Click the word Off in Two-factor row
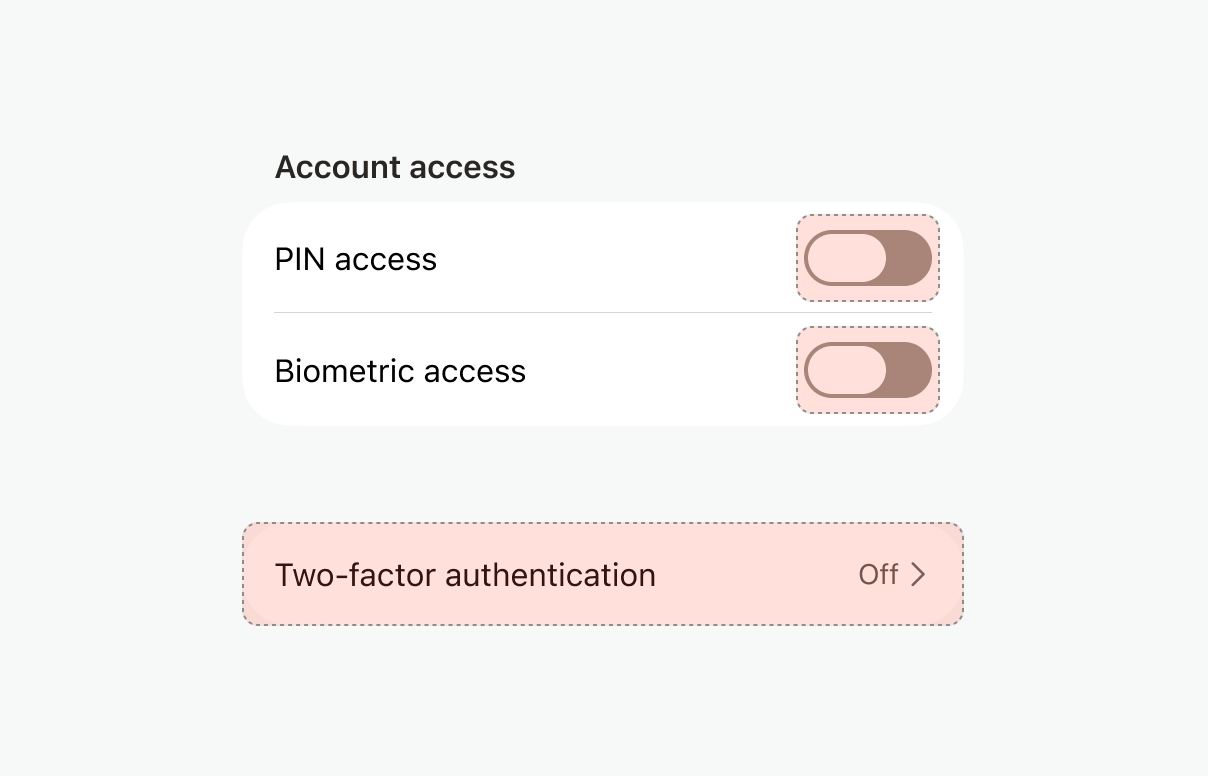The height and width of the screenshot is (776, 1208). 878,574
